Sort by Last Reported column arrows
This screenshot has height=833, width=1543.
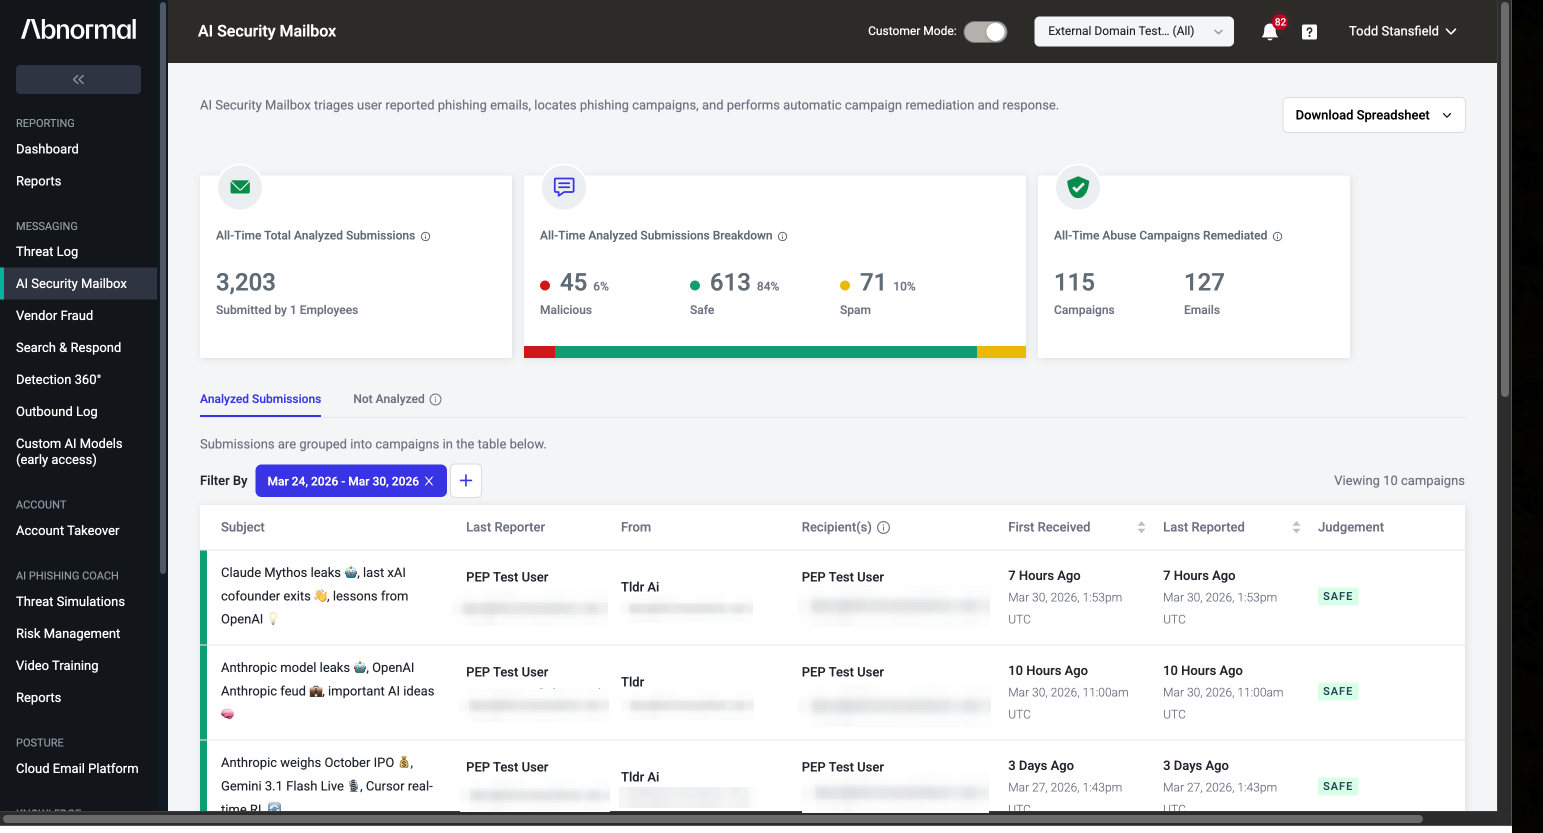coord(1296,528)
